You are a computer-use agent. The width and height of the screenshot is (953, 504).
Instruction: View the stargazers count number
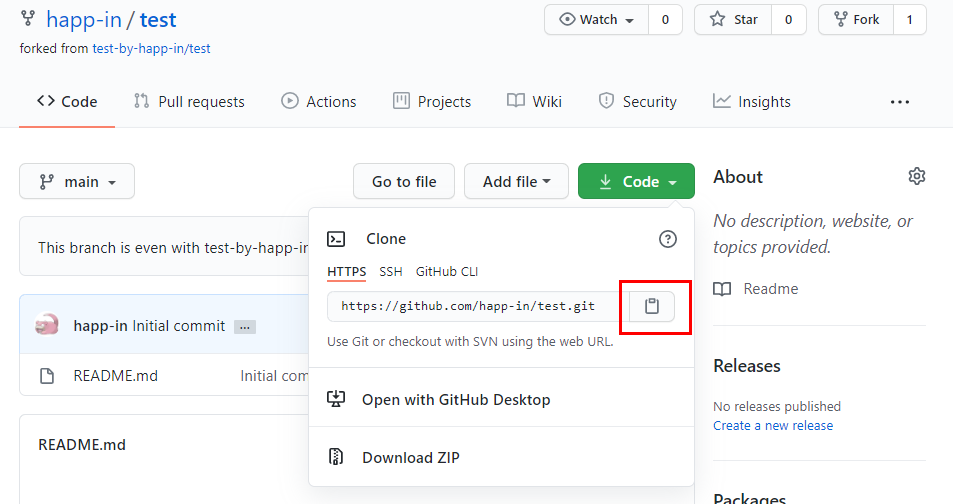coord(788,19)
